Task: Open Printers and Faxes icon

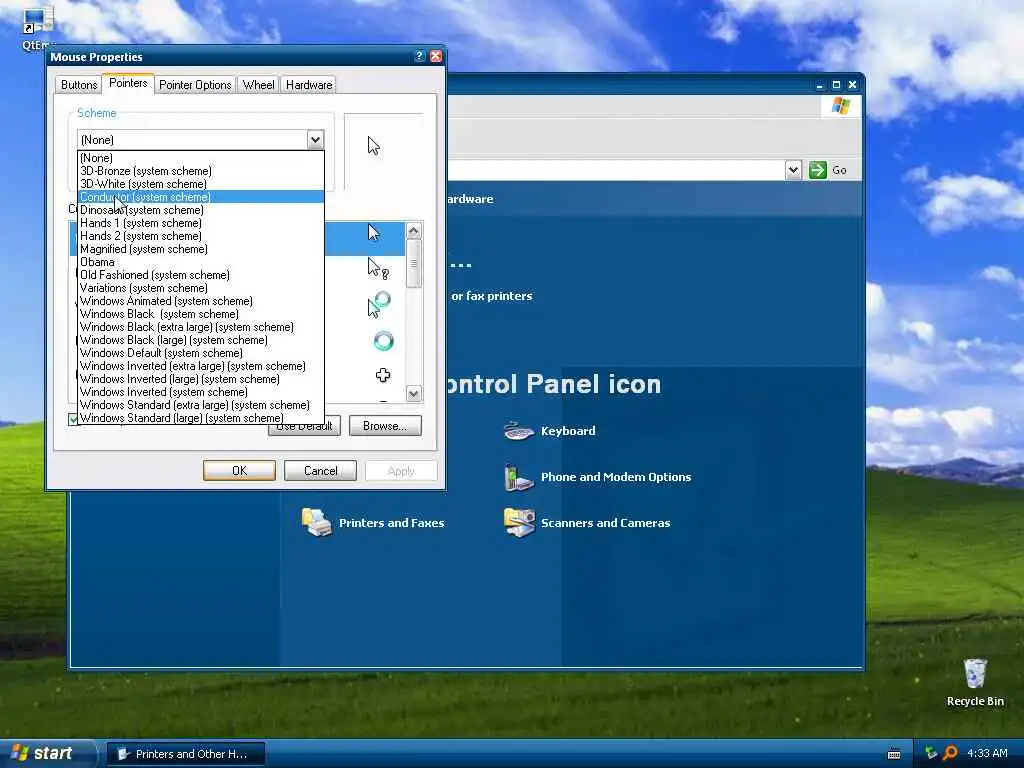Action: 317,522
